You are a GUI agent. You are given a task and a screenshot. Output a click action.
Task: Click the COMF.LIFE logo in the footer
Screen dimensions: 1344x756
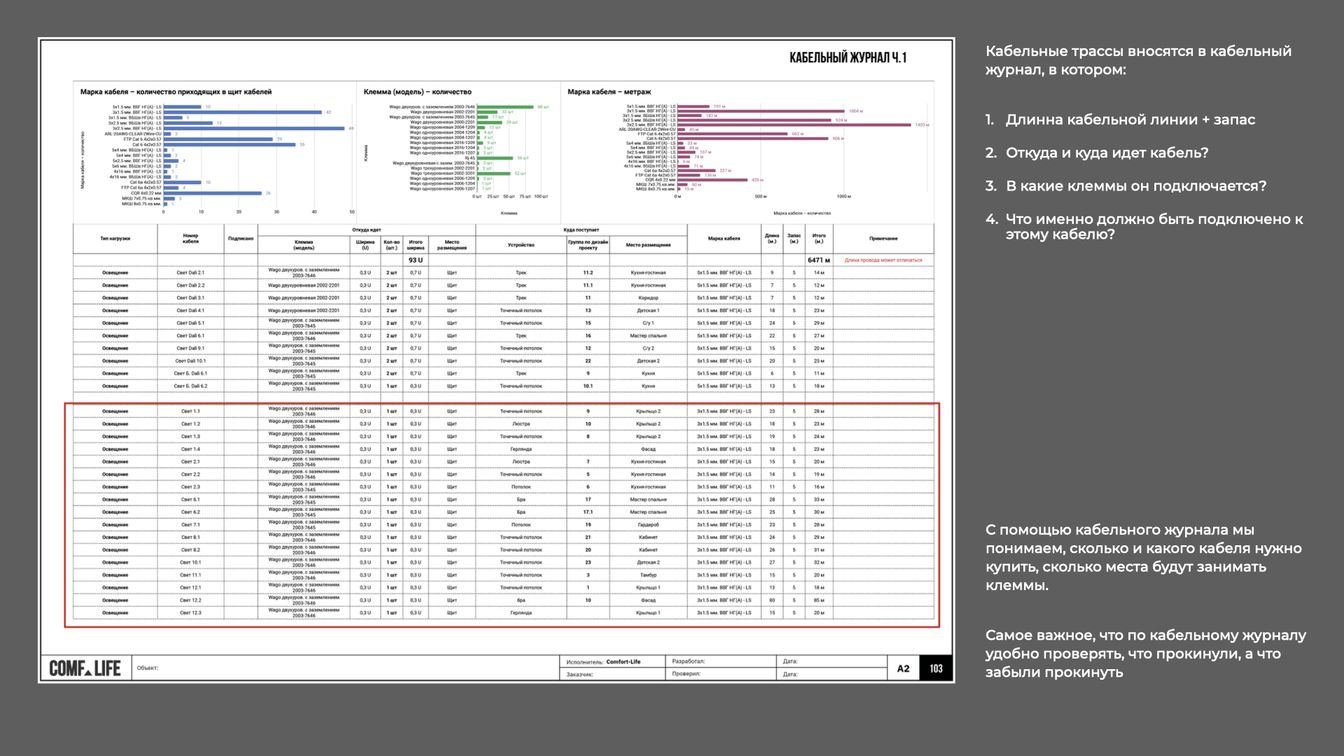85,668
